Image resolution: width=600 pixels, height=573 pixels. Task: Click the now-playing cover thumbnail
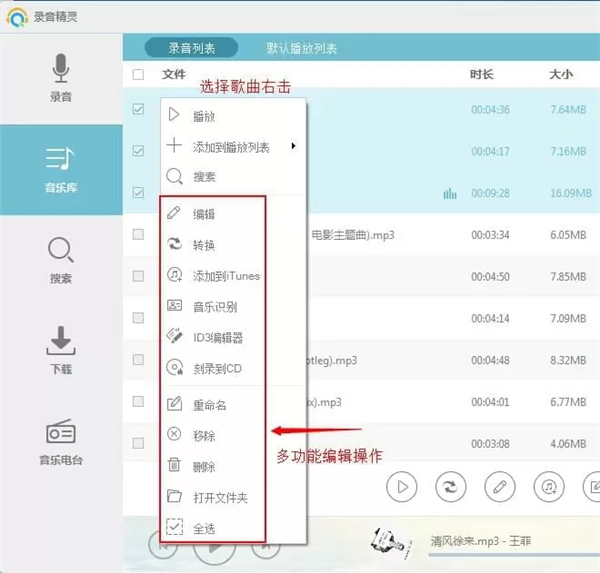coord(390,542)
